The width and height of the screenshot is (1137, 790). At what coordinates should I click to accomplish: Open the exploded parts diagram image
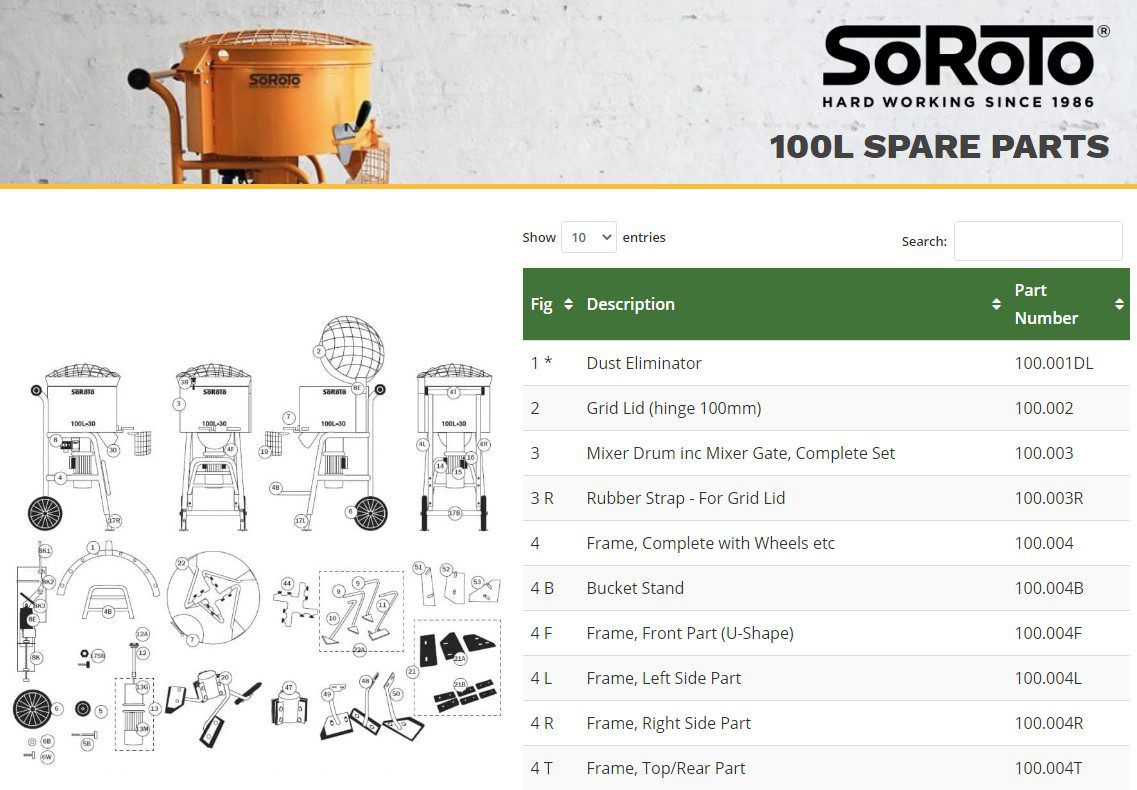tap(259, 540)
